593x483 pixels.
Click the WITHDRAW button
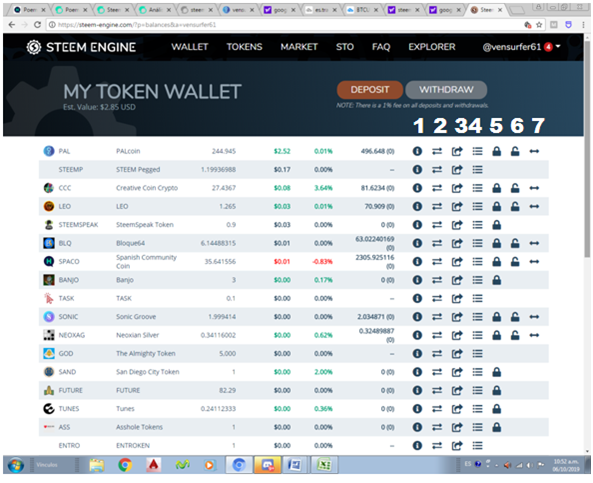pyautogui.click(x=446, y=90)
